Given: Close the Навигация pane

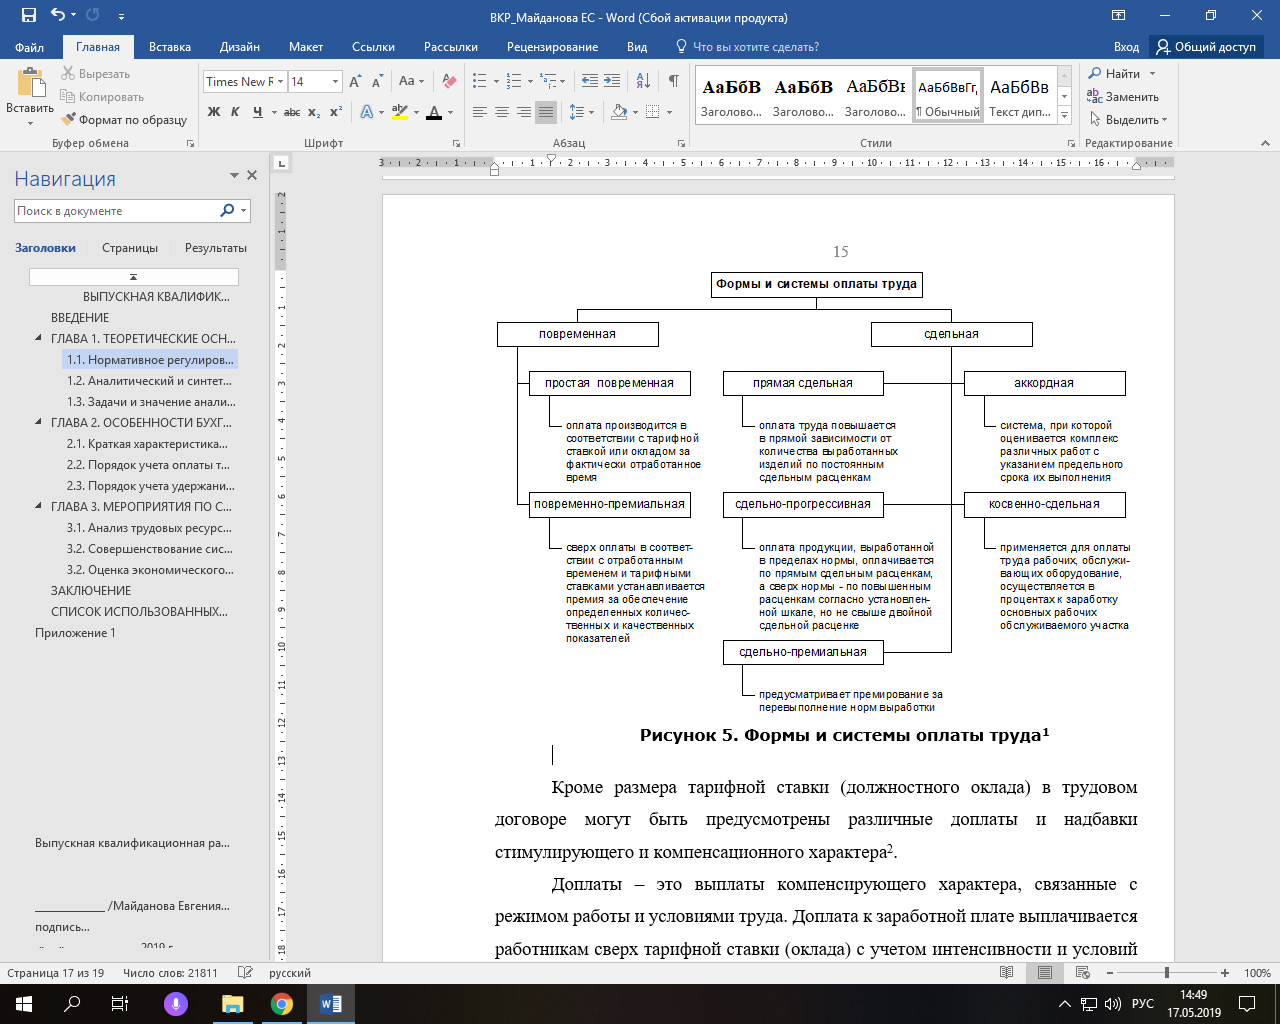Looking at the screenshot, I should click(252, 175).
